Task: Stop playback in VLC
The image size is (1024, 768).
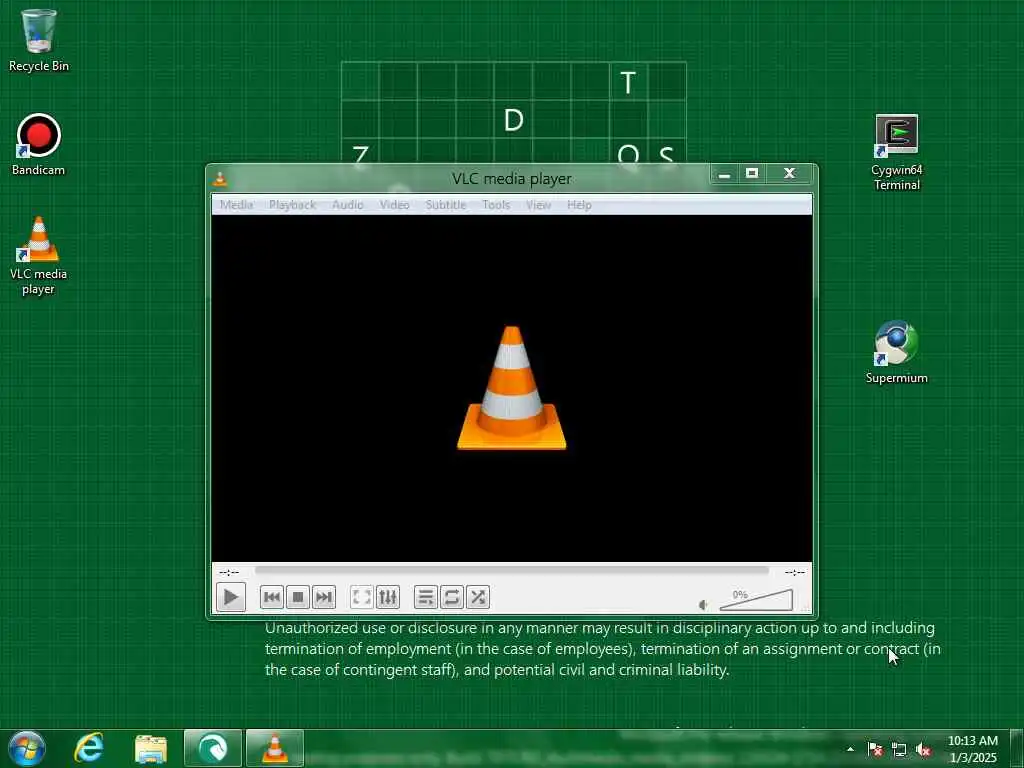Action: [298, 597]
